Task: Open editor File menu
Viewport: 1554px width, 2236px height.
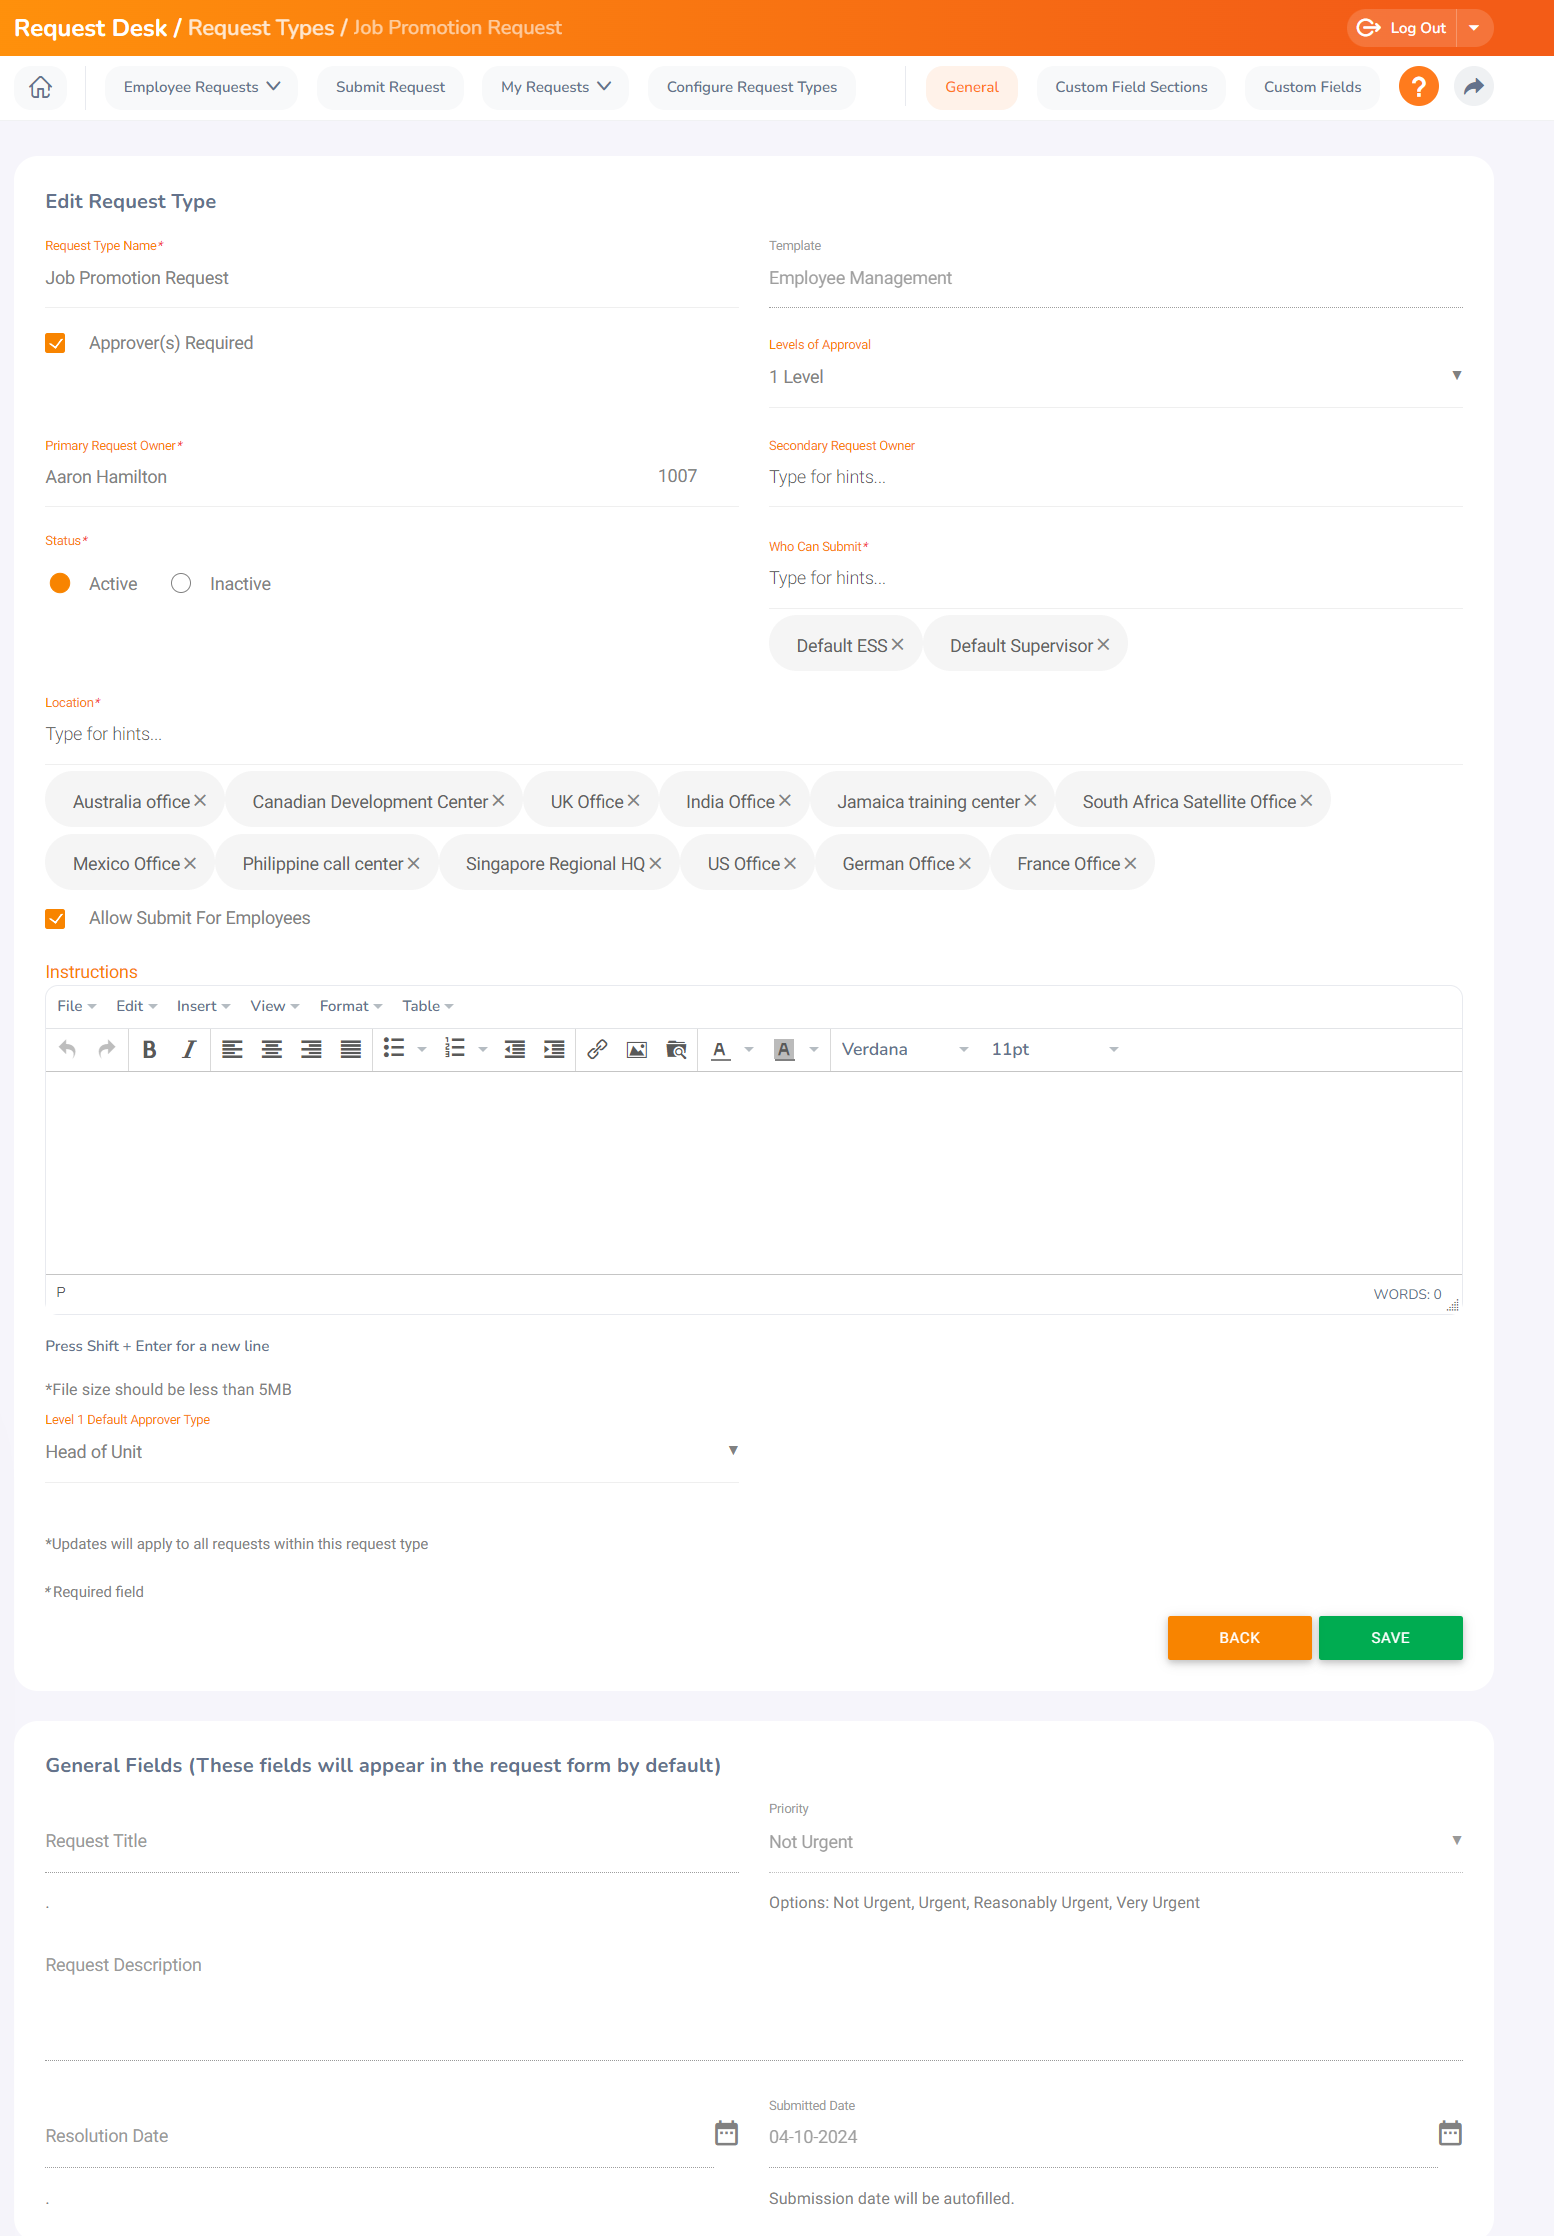Action: (x=77, y=1006)
